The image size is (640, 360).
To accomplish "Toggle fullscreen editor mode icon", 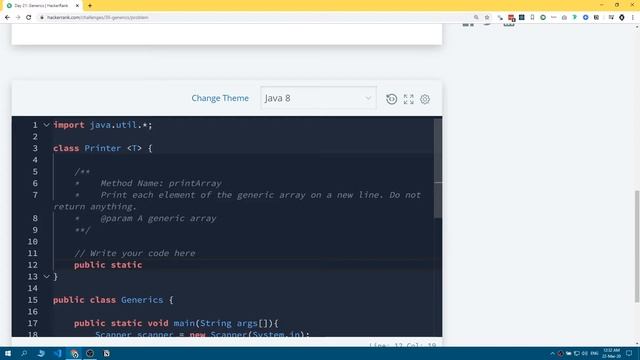I will pyautogui.click(x=409, y=99).
